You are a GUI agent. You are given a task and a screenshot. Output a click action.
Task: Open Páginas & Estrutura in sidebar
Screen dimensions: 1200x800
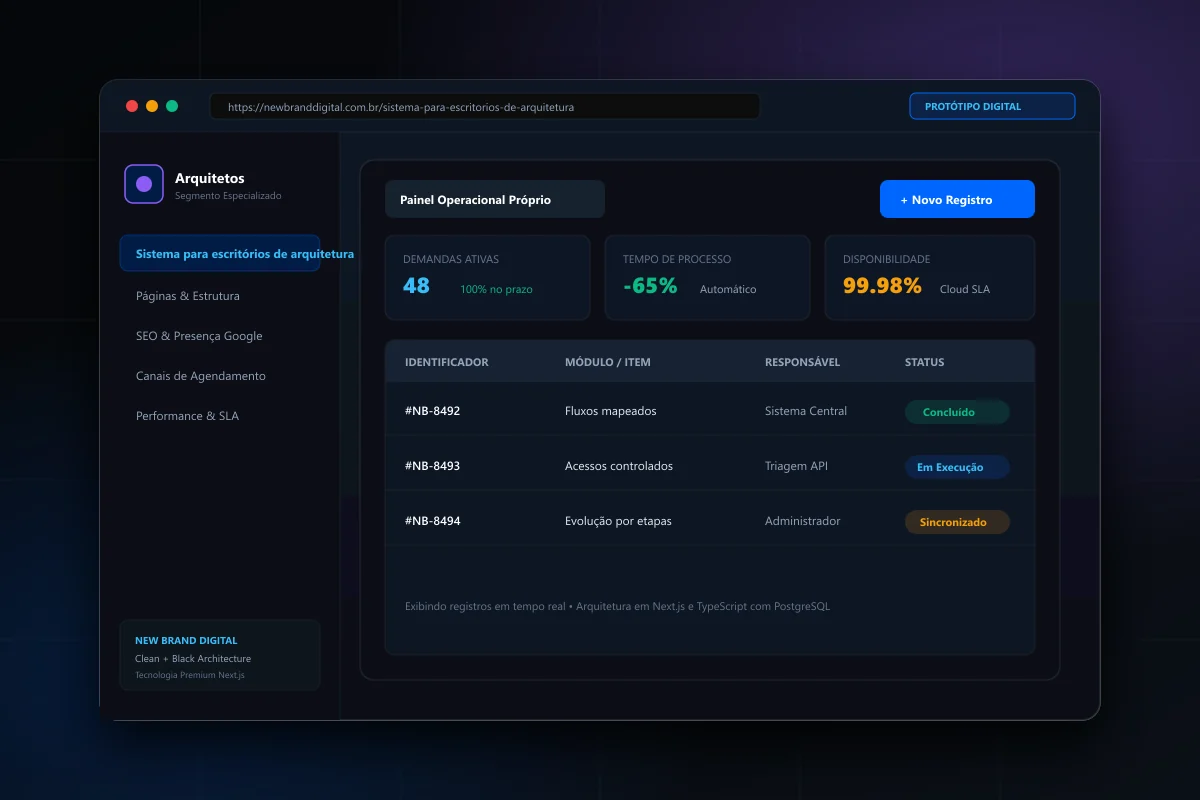[188, 296]
